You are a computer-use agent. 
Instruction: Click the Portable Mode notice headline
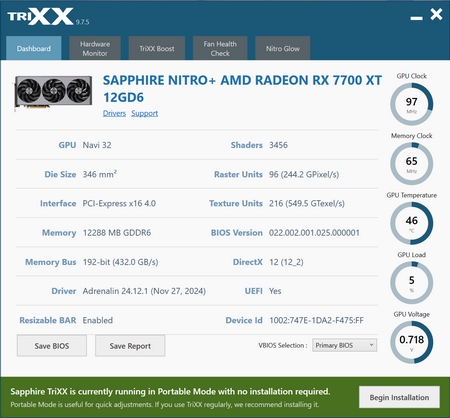point(170,391)
